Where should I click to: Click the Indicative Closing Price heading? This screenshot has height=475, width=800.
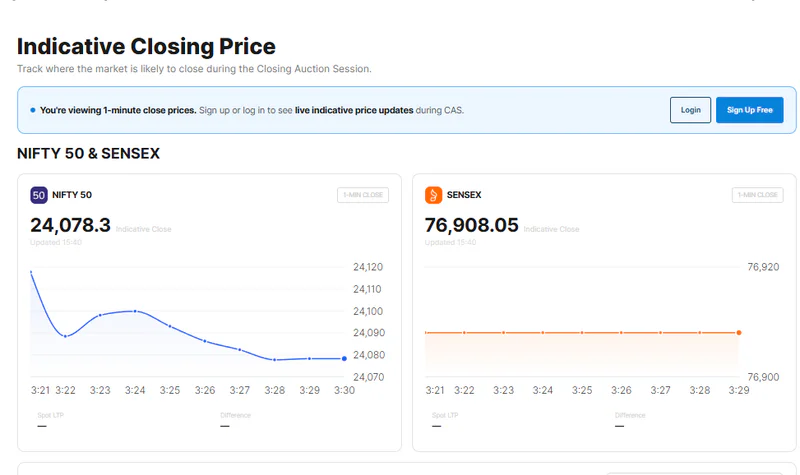pos(146,46)
